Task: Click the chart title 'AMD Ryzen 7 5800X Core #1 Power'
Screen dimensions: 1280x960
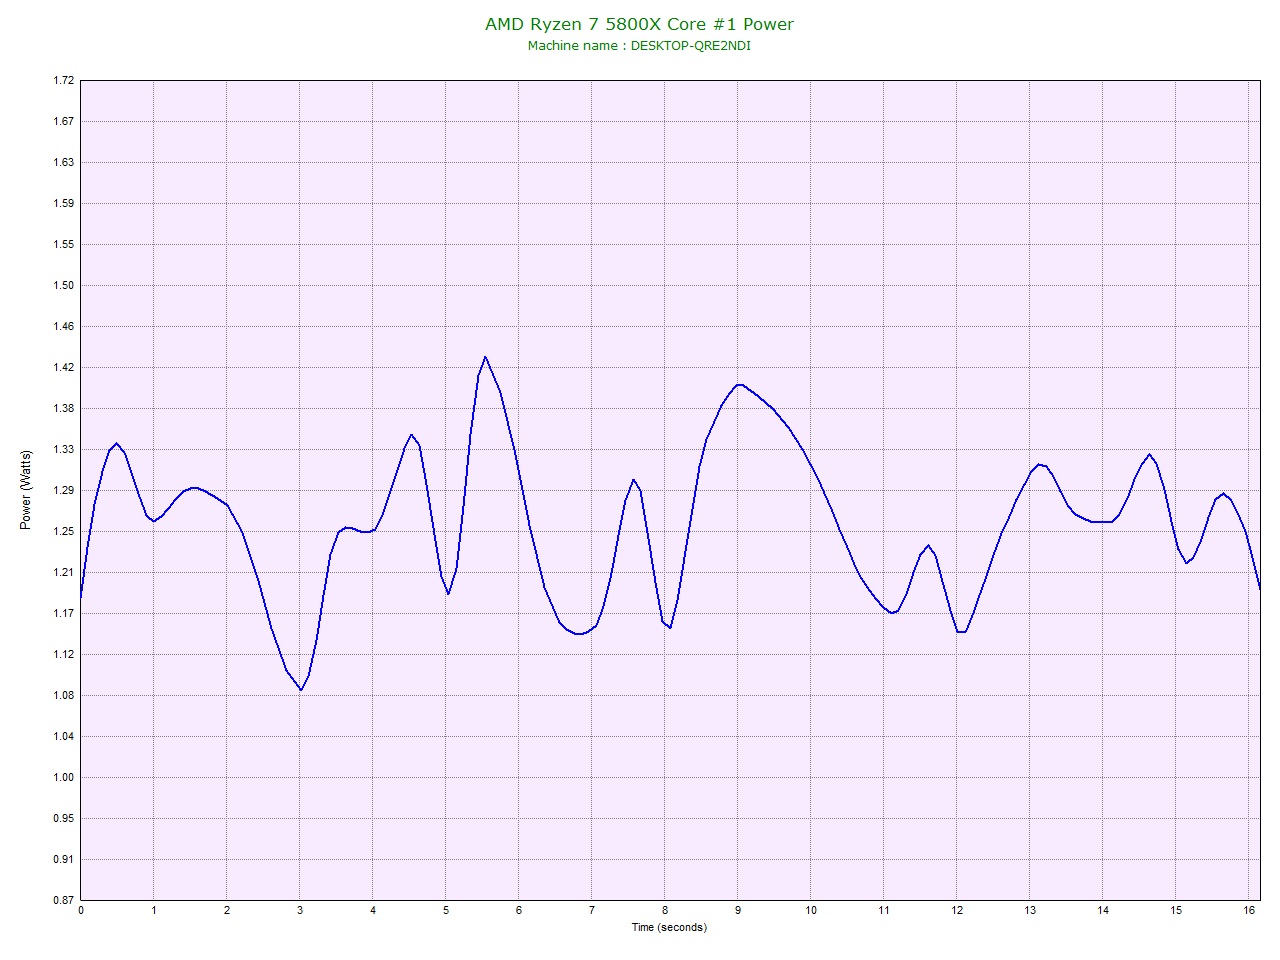Action: (x=639, y=24)
